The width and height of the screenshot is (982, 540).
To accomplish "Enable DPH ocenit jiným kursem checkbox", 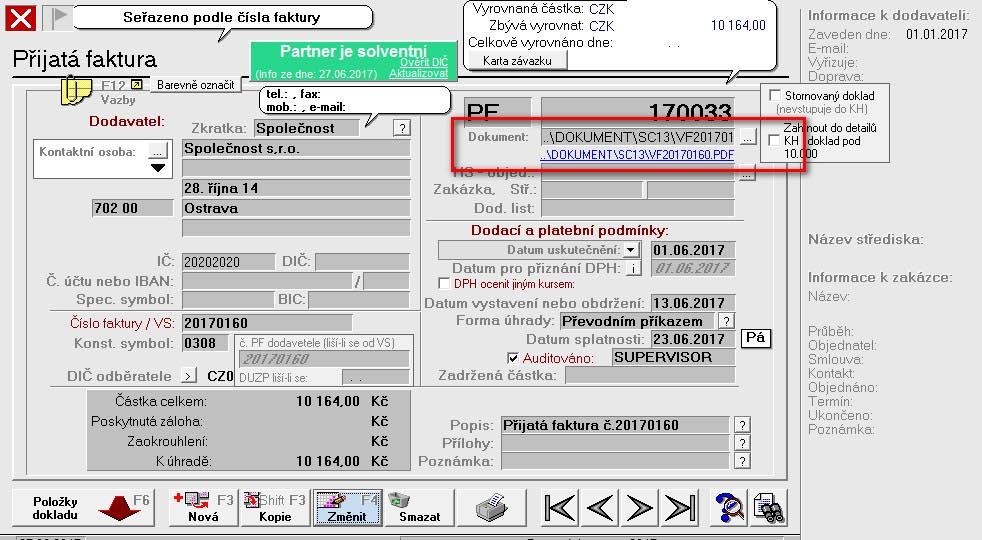I will click(x=444, y=284).
